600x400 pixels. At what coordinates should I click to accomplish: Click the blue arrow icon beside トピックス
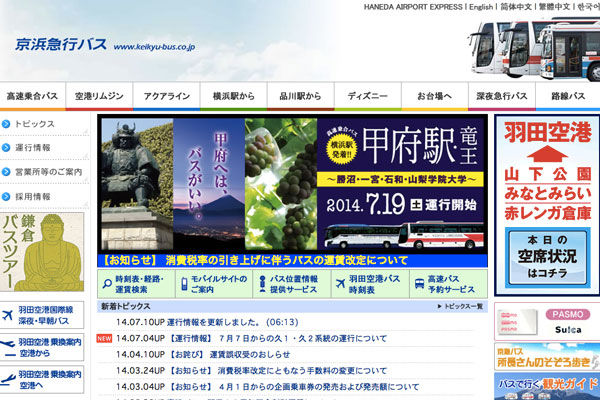click(6, 124)
